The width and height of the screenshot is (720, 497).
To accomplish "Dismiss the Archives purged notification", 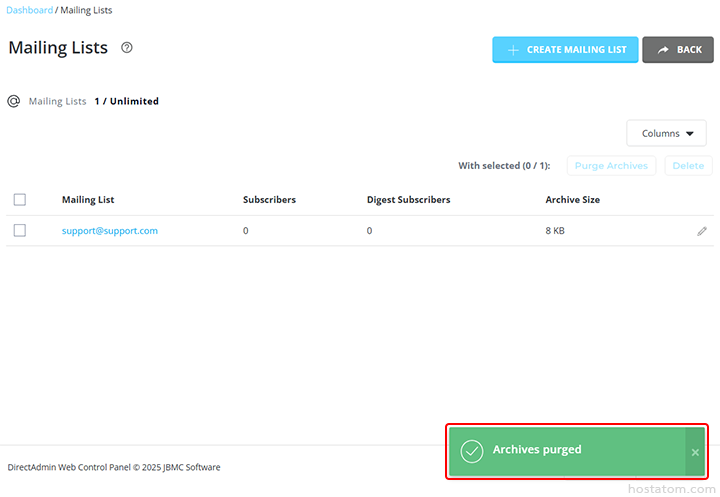I will (695, 452).
